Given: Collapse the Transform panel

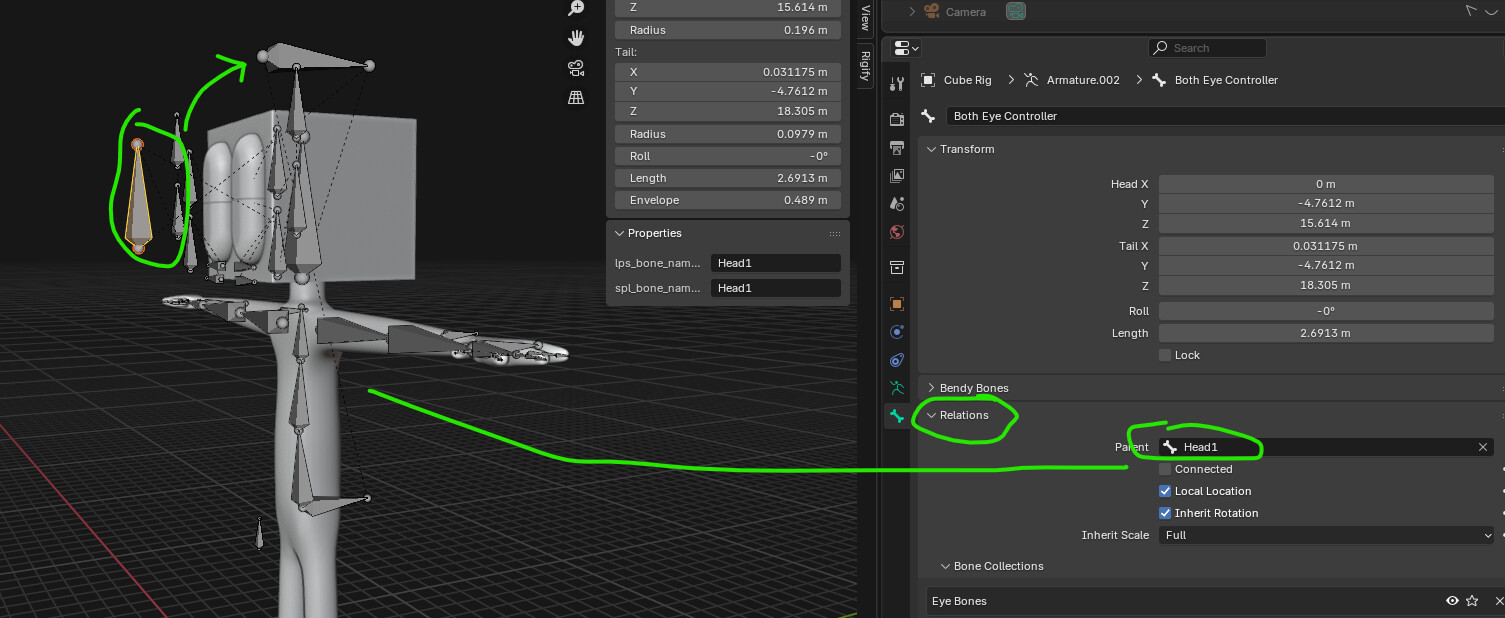Looking at the screenshot, I should pyautogui.click(x=932, y=149).
